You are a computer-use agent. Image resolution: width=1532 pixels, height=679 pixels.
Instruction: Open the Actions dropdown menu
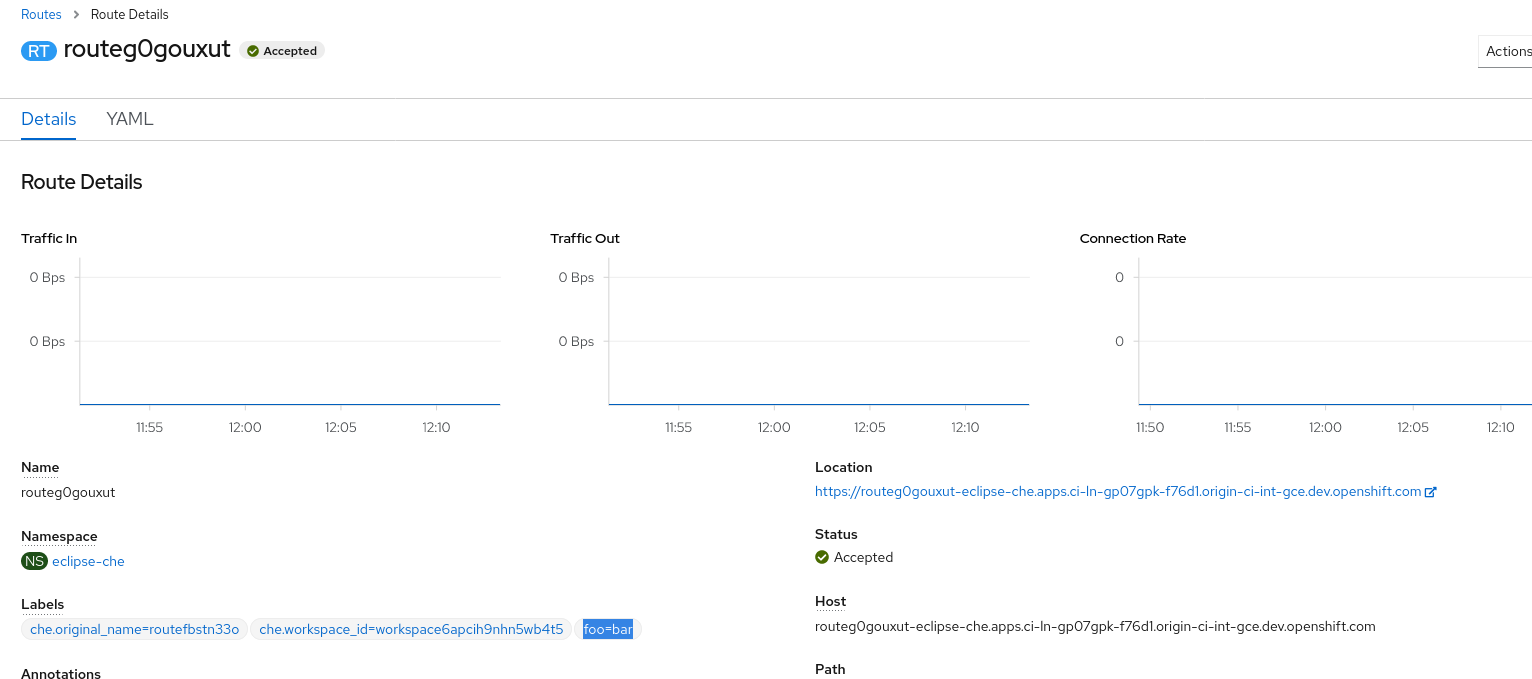[1506, 51]
